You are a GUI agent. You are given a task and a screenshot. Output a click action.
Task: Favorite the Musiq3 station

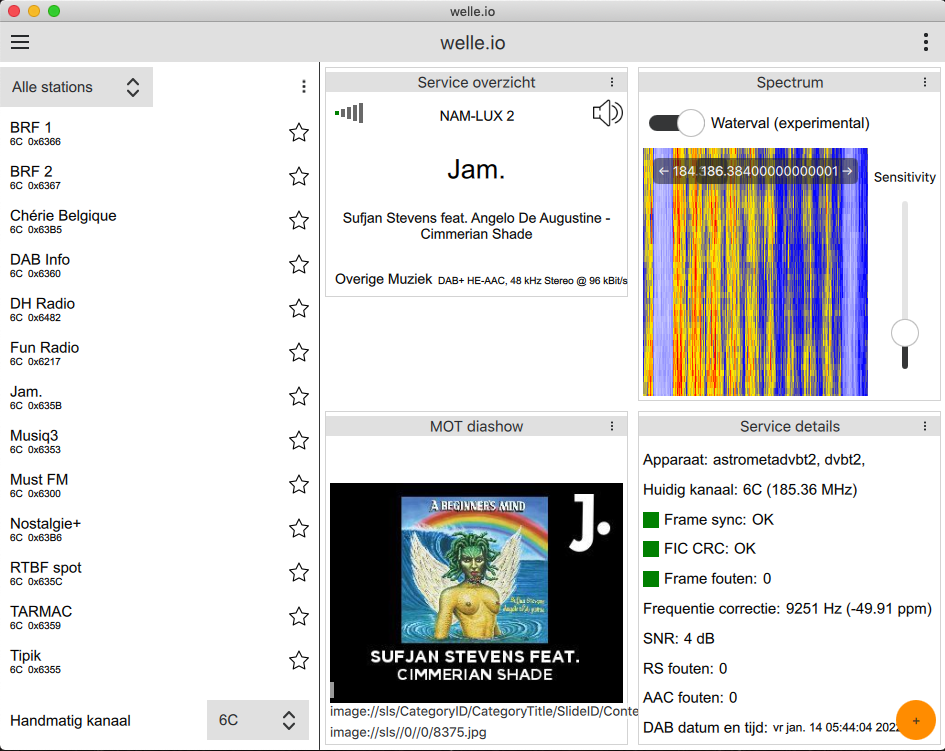299,441
